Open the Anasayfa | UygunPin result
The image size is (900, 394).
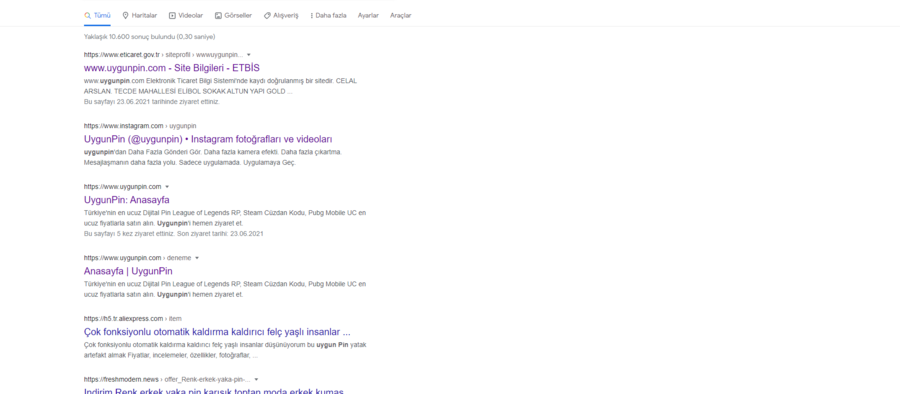pyautogui.click(x=128, y=271)
